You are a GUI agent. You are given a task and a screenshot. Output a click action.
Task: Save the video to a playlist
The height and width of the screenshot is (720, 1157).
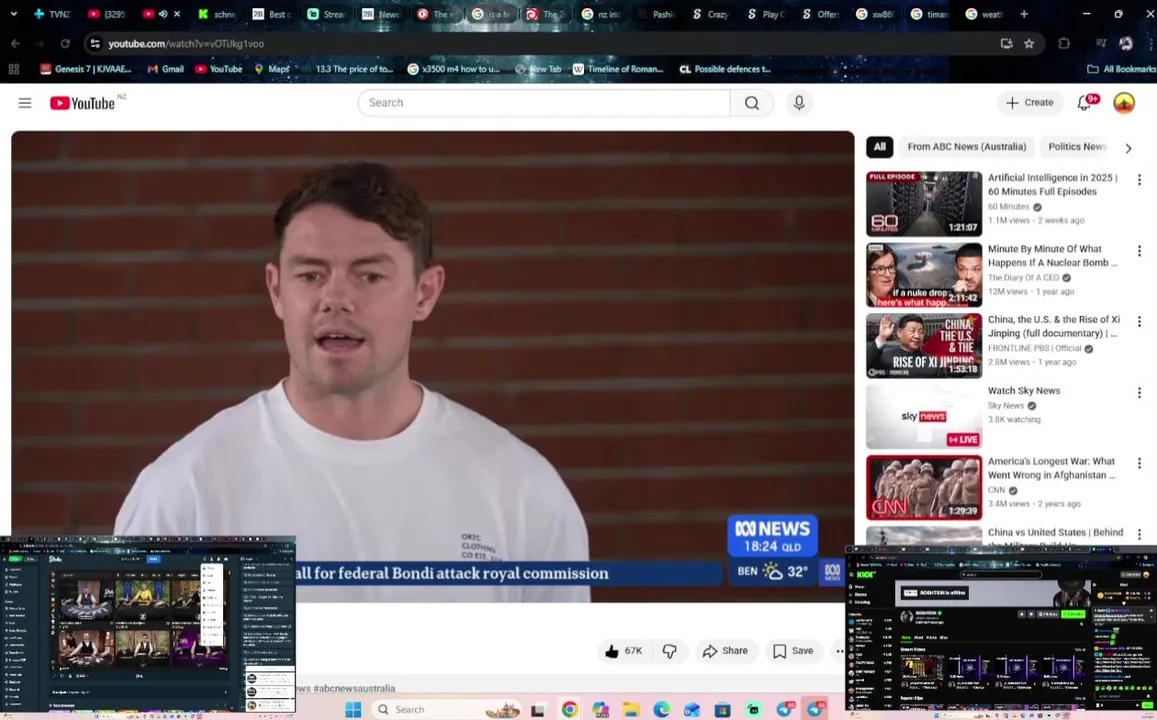coord(793,651)
